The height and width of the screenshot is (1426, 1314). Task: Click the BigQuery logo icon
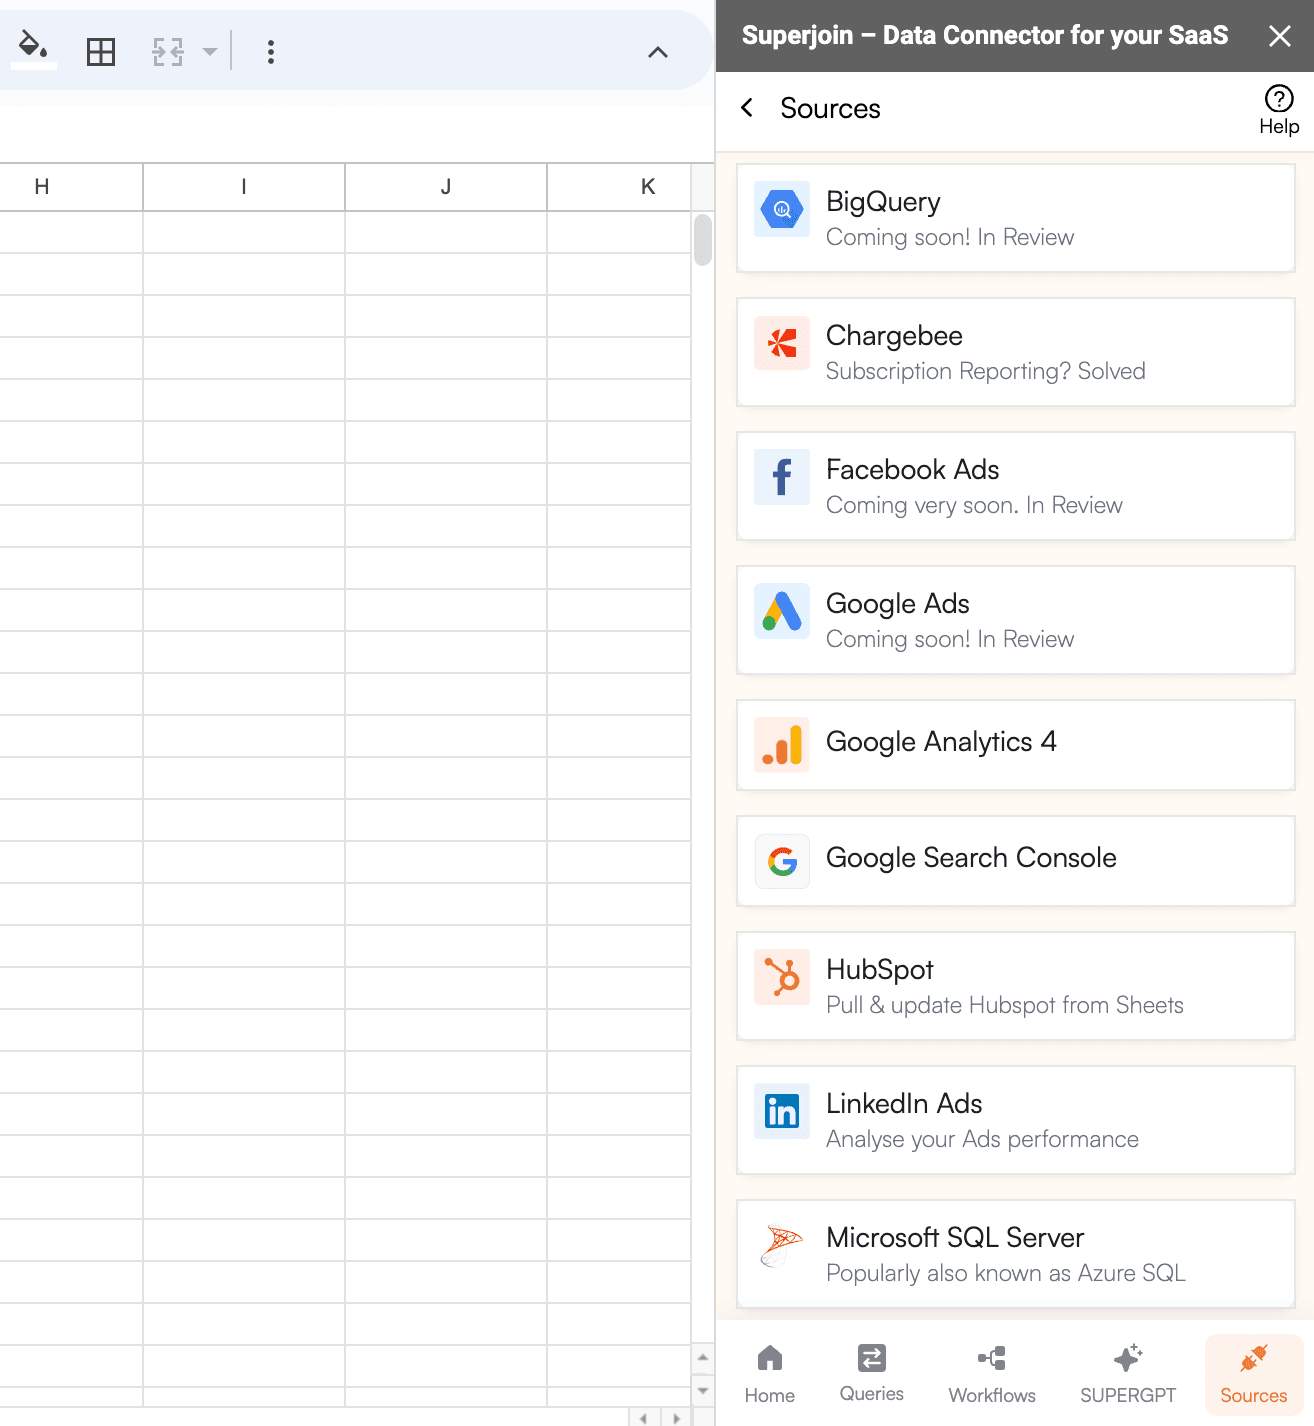pyautogui.click(x=782, y=209)
